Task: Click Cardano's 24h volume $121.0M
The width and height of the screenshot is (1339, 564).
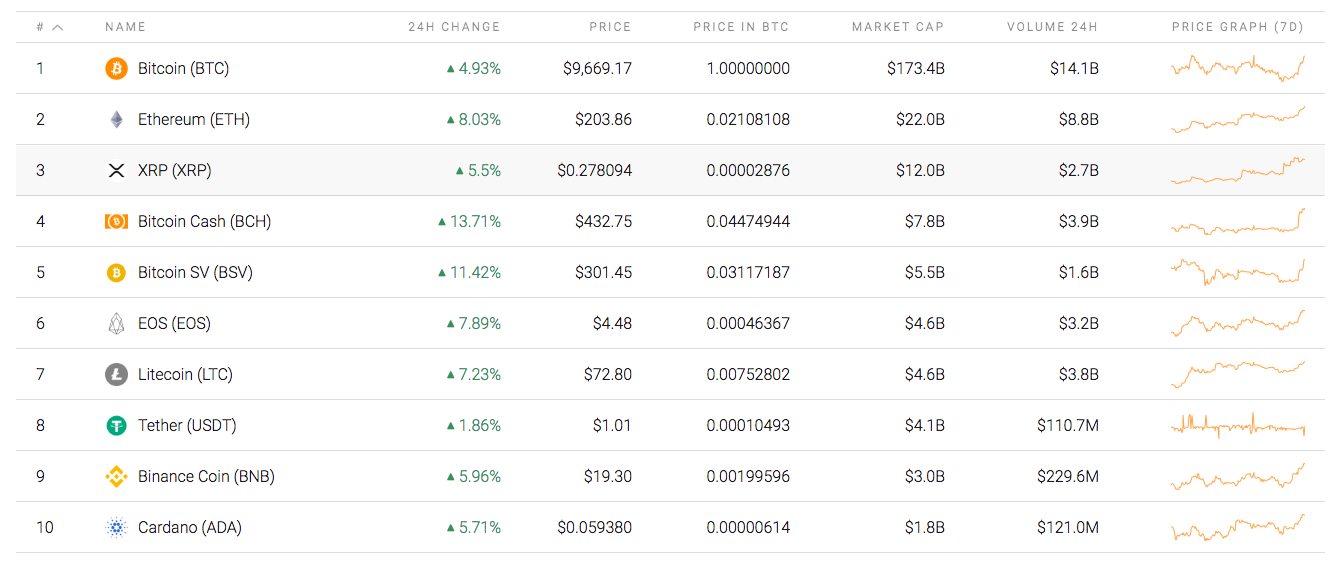Action: point(1068,527)
